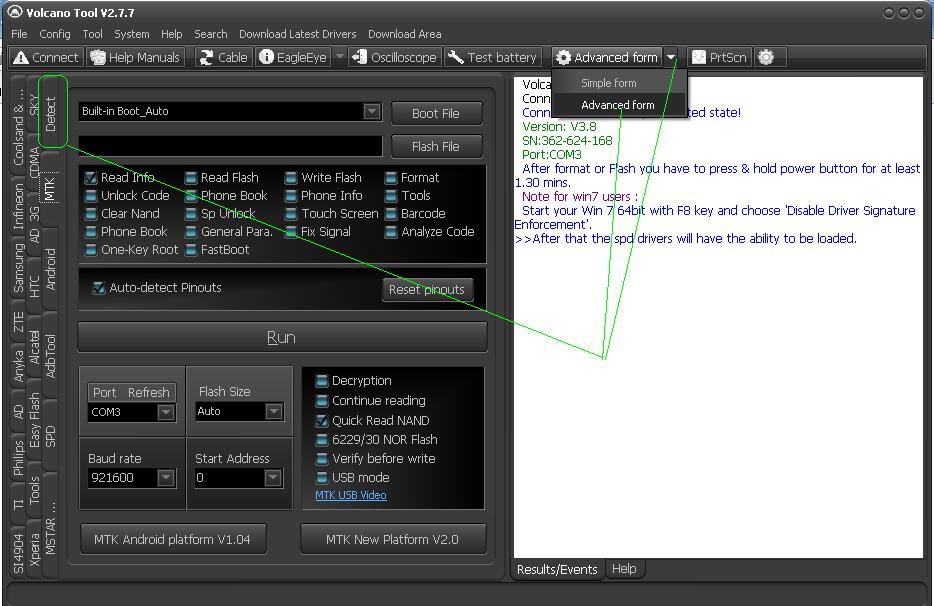Take a screenshot with PrtScn button
This screenshot has width=934, height=606.
[x=720, y=57]
